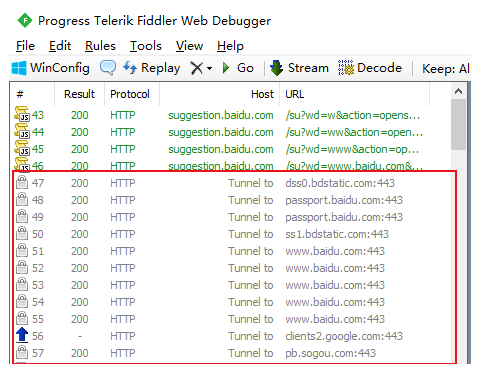
Task: Click the lock icon of session 49
Action: (x=22, y=216)
